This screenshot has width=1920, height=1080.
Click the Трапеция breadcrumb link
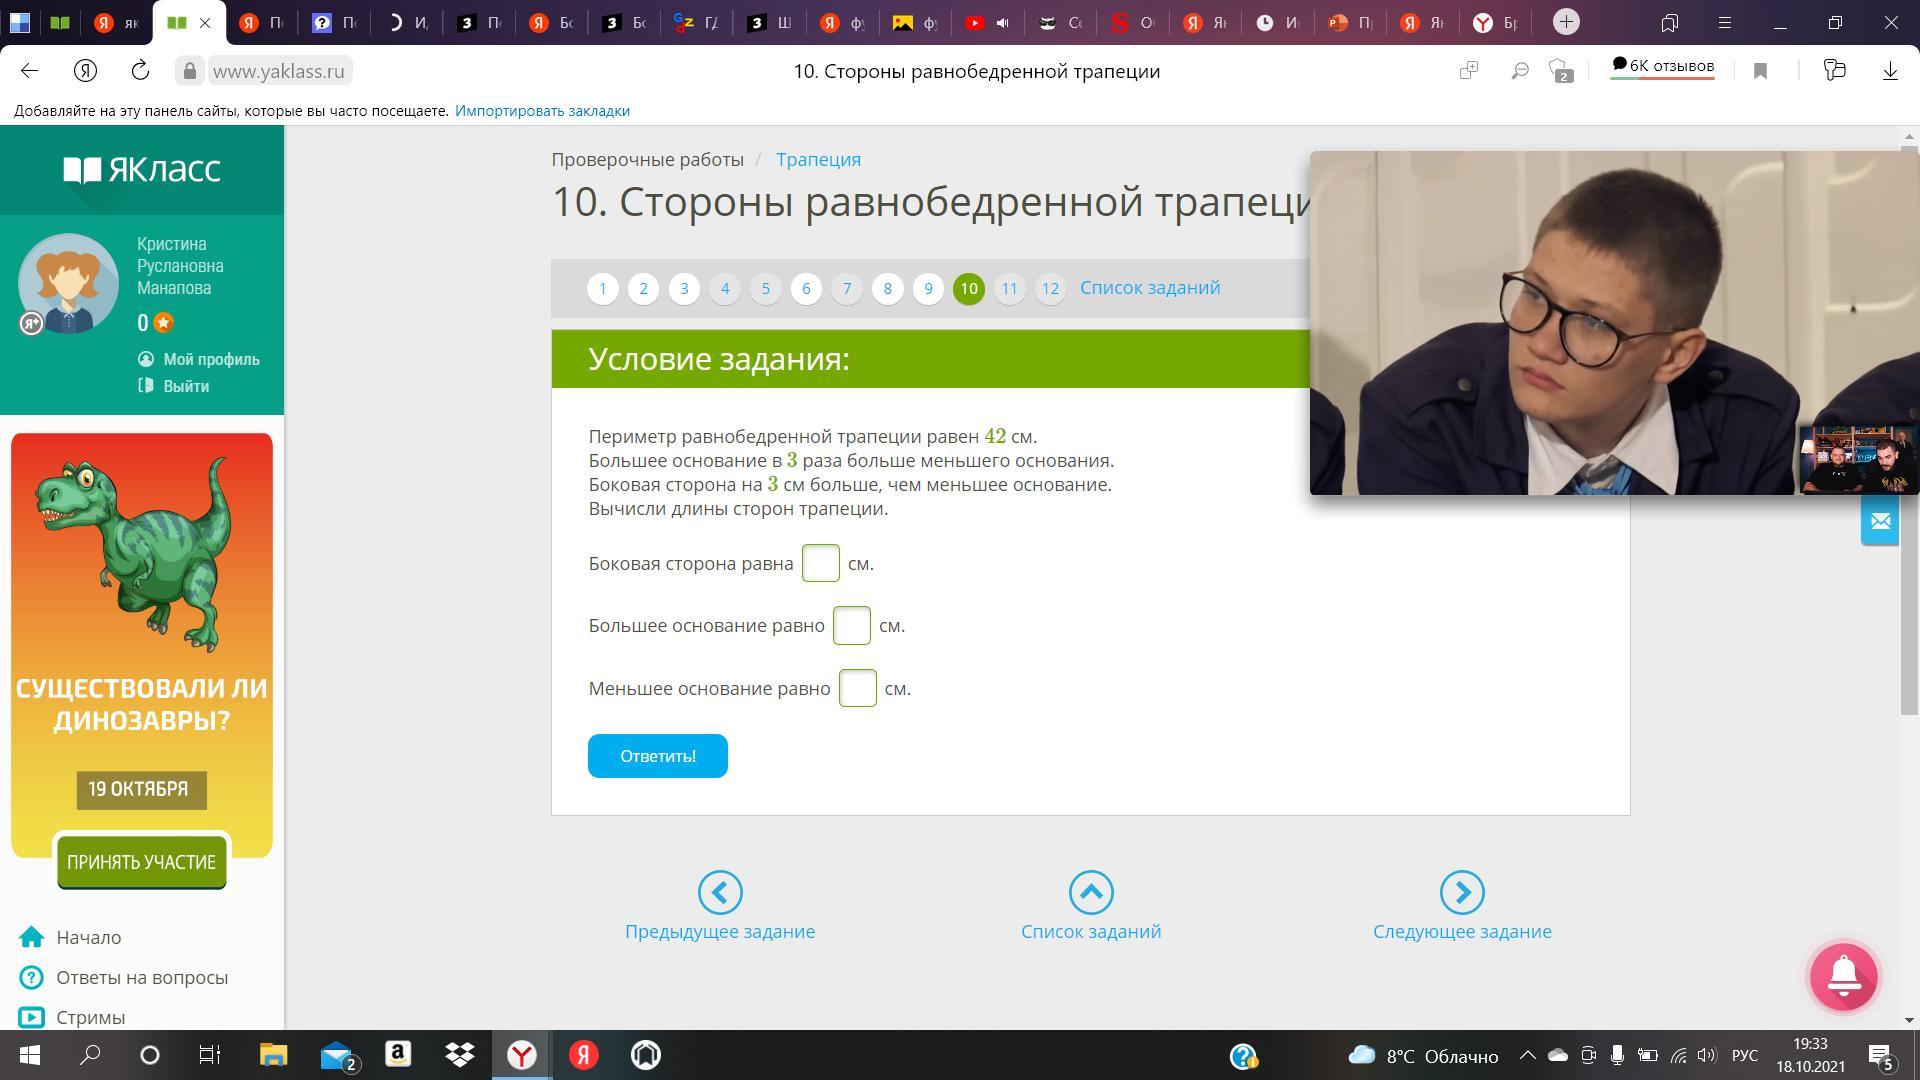(x=818, y=160)
